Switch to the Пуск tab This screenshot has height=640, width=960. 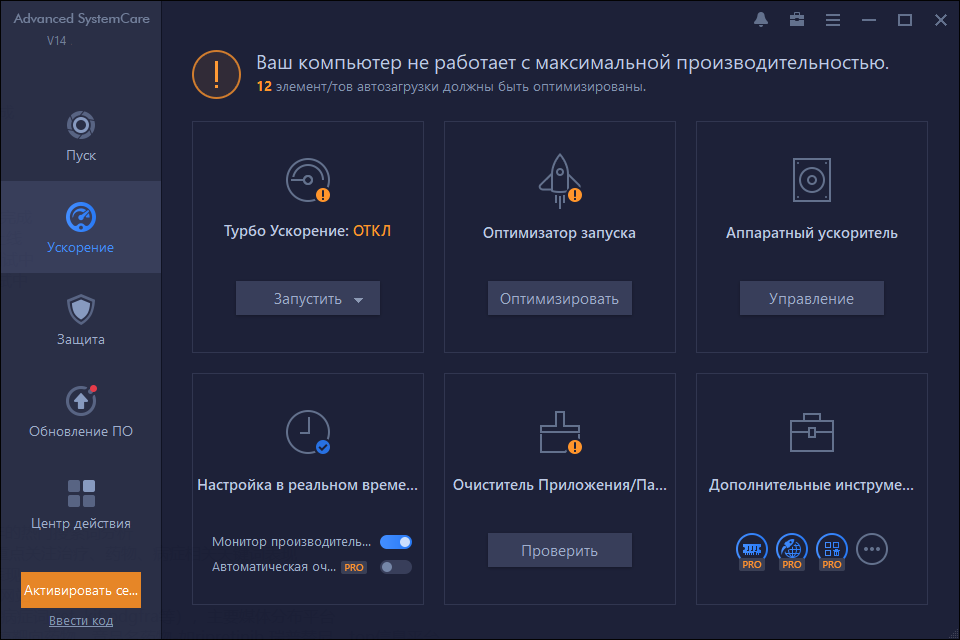click(x=81, y=137)
